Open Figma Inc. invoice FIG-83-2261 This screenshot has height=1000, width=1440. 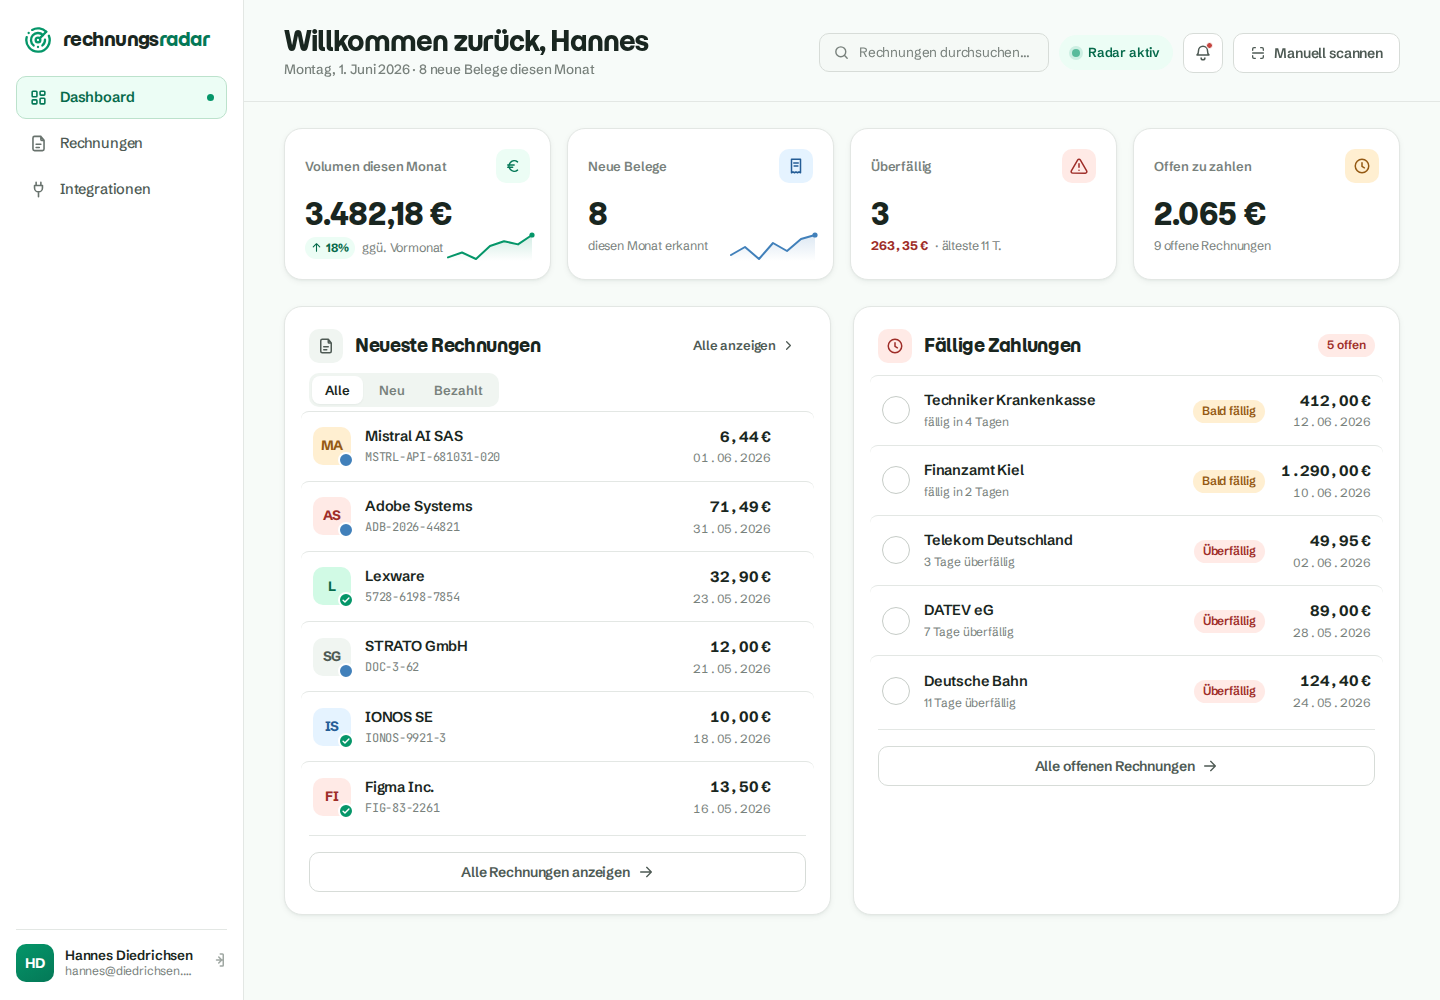[557, 797]
